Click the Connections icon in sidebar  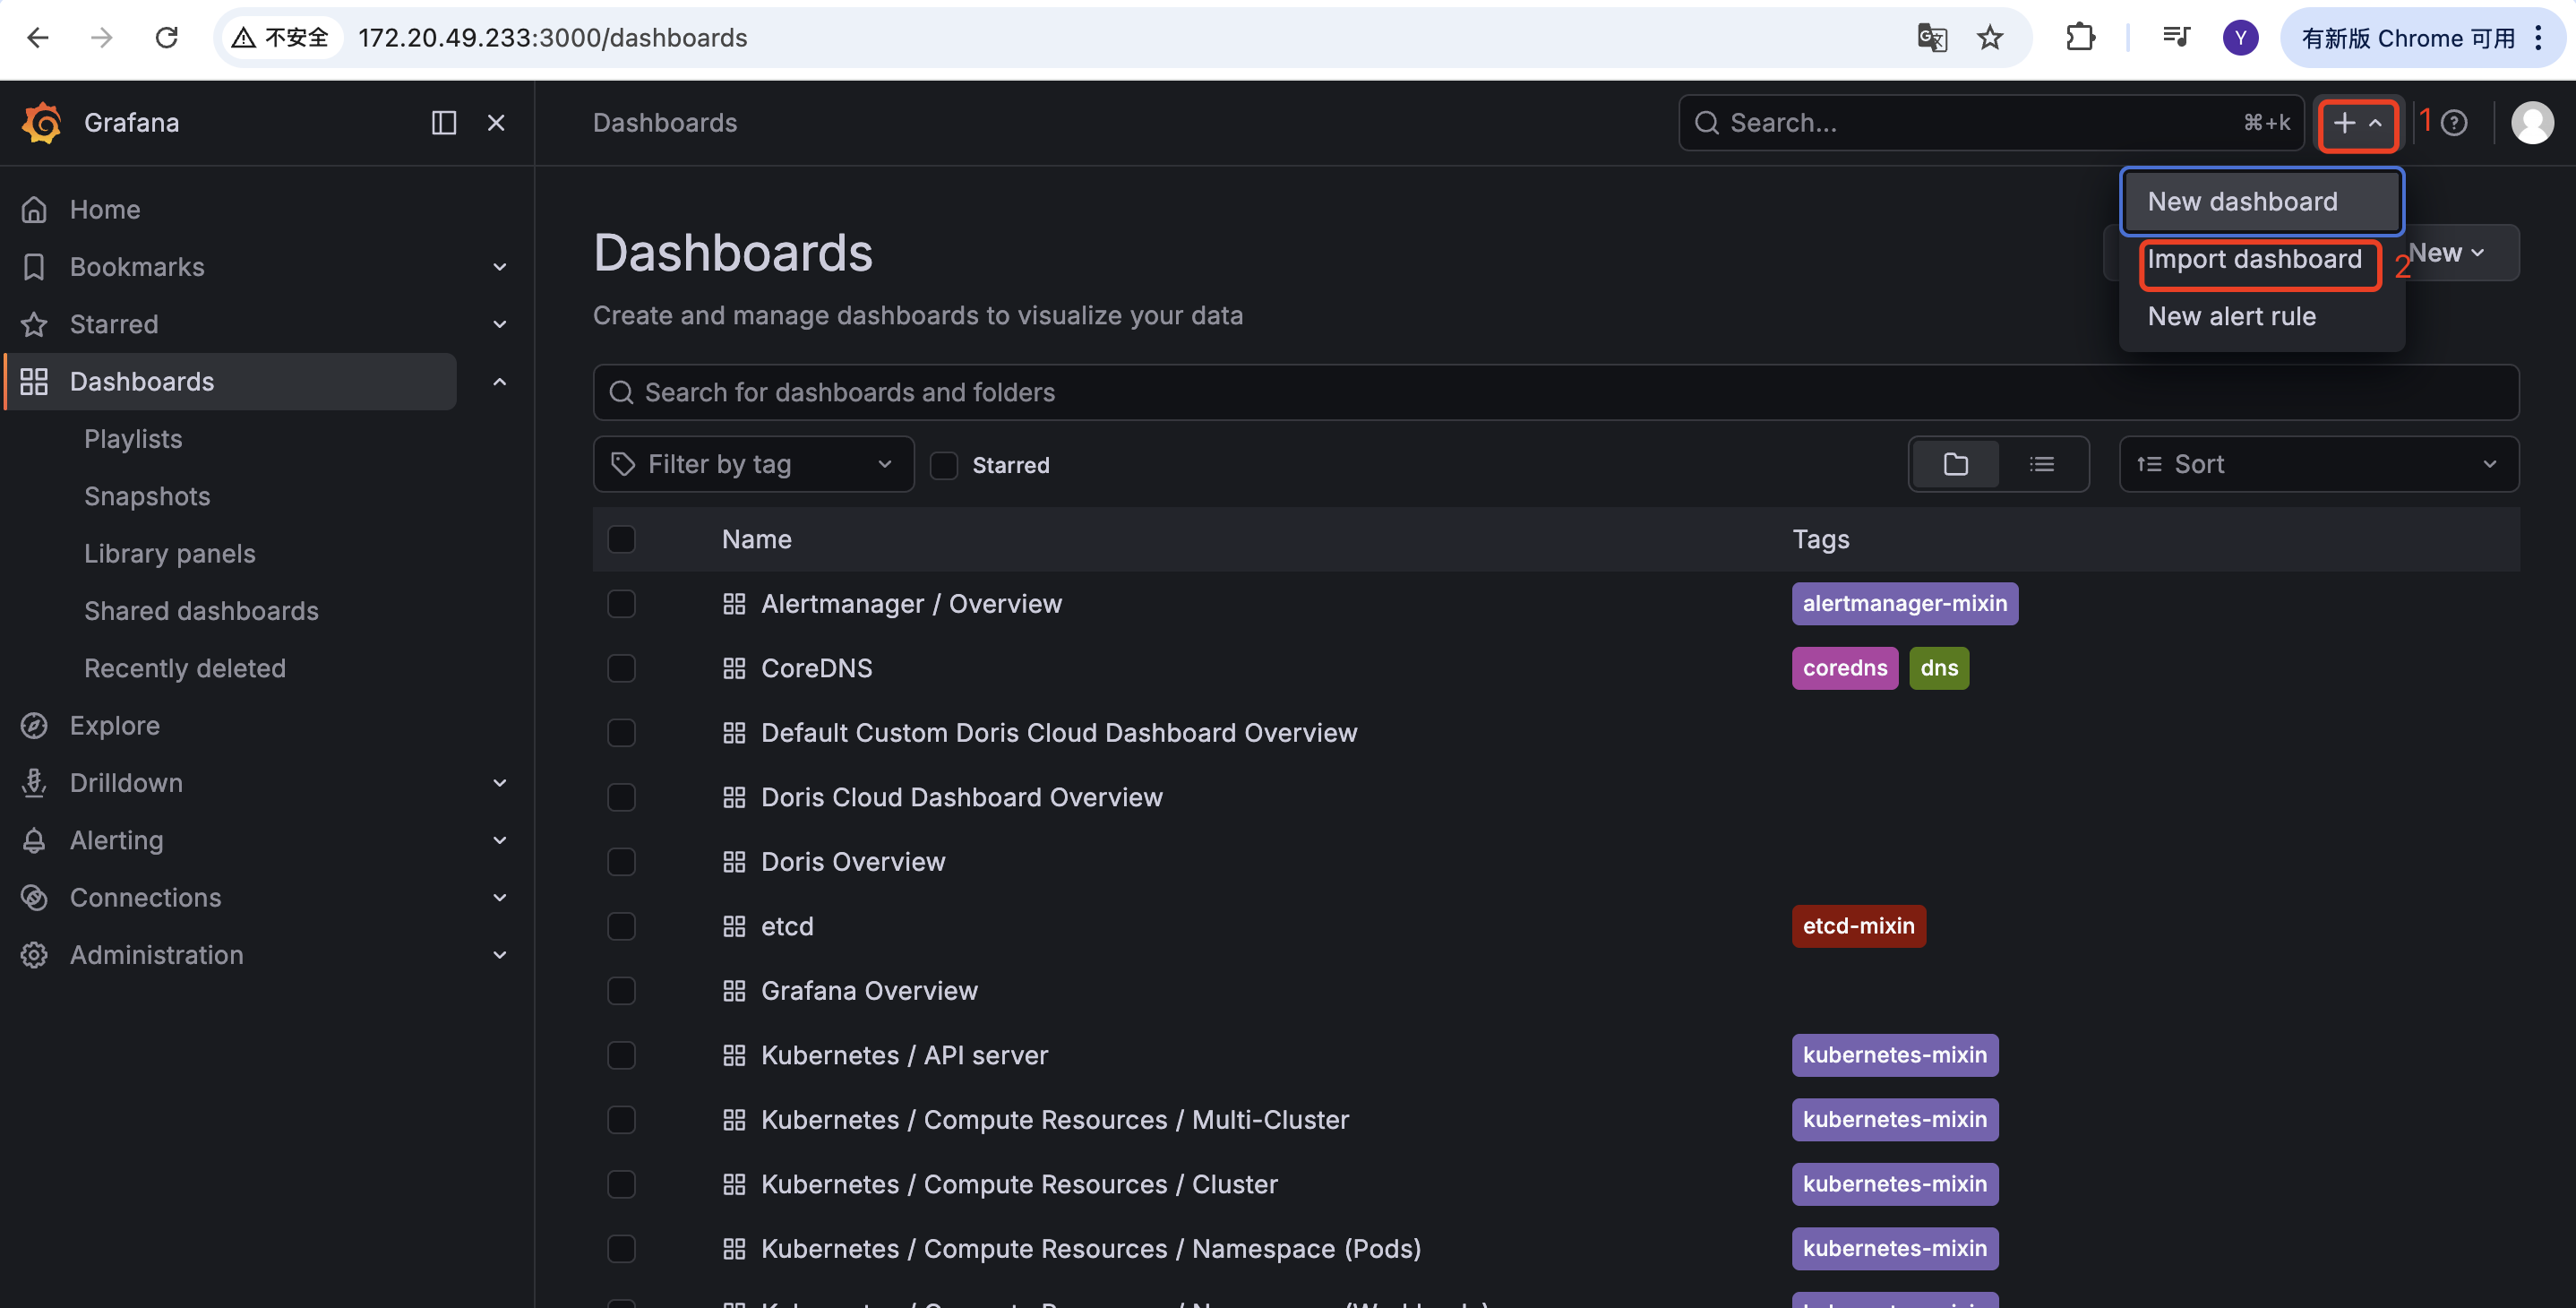point(34,897)
